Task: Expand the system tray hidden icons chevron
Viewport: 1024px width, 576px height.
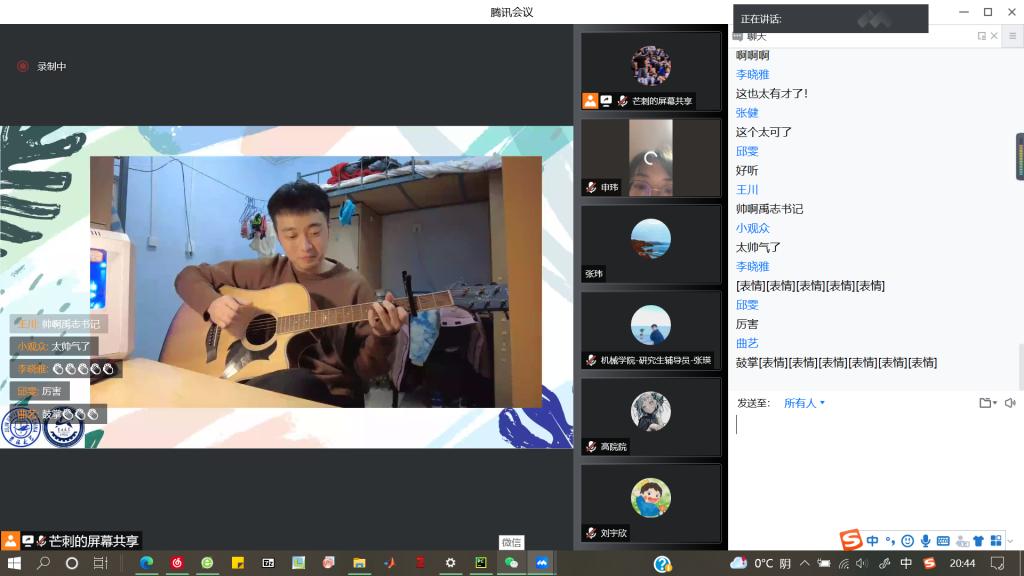Action: coord(805,563)
